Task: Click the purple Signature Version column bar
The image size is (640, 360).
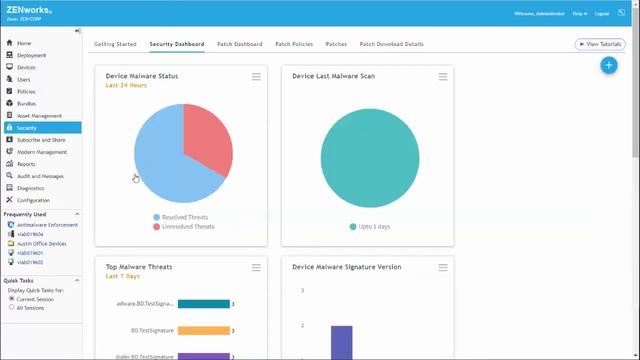Action: coord(342,342)
